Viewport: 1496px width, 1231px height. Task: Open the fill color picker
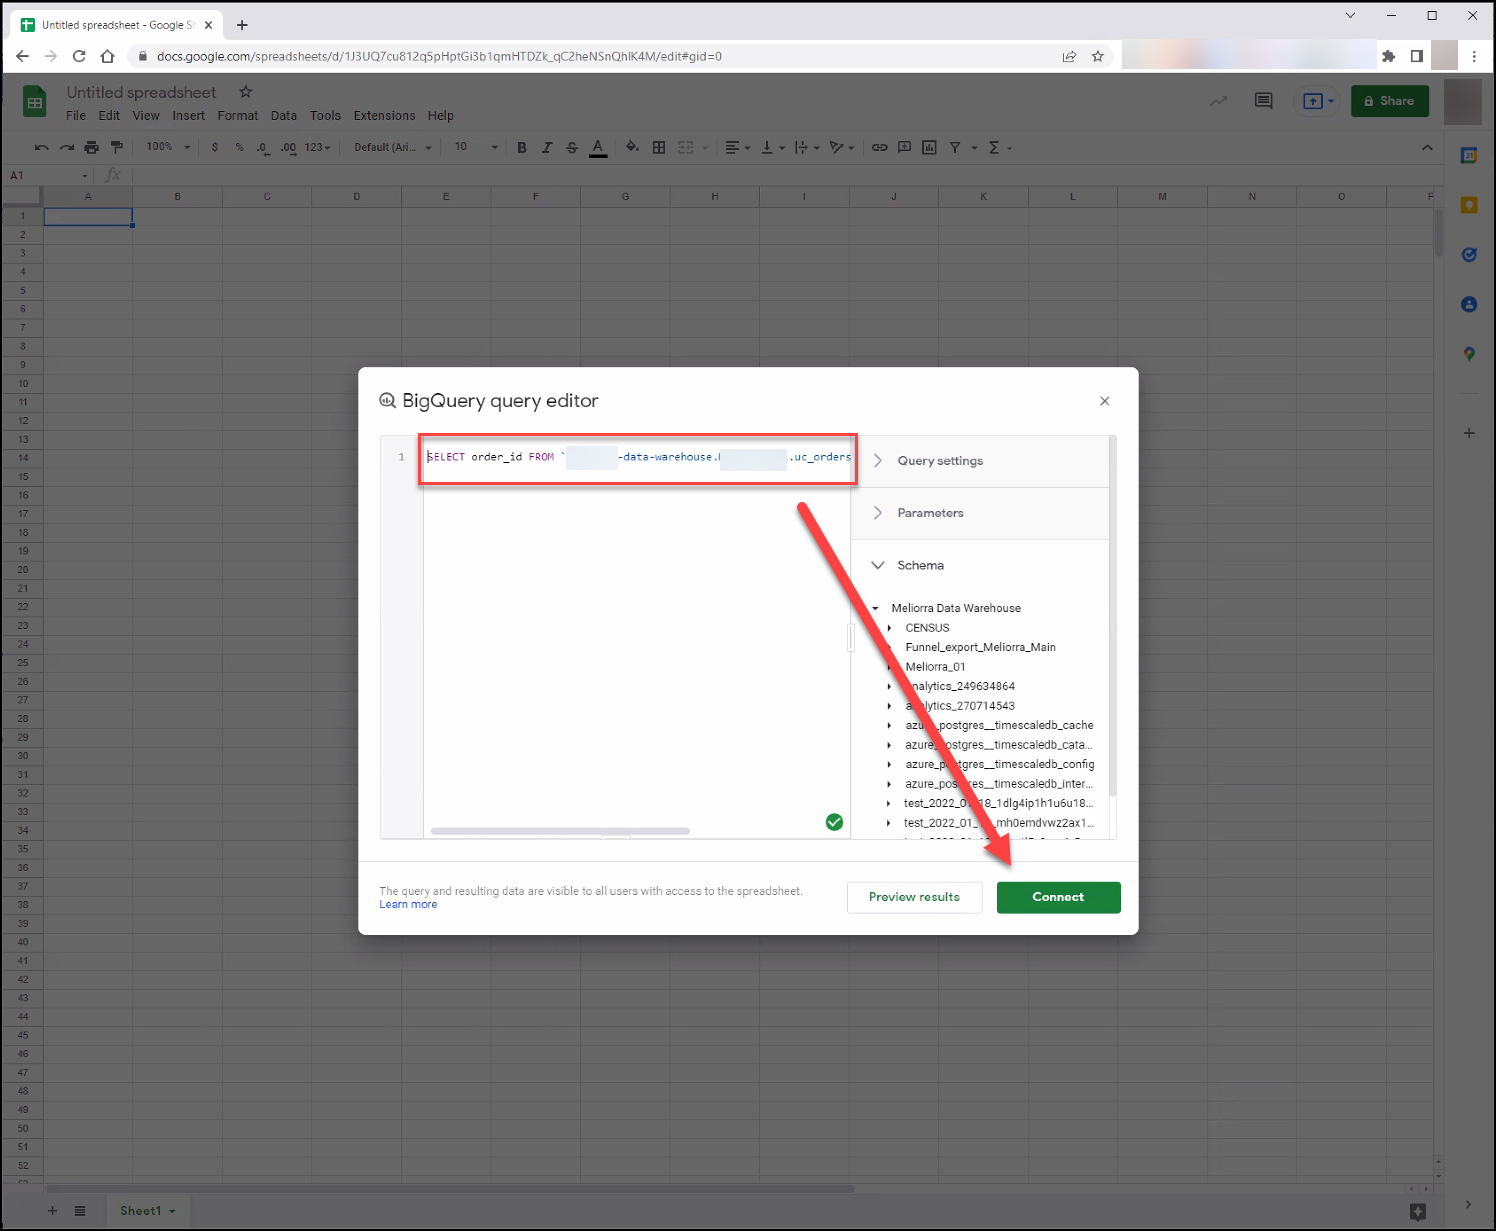(x=632, y=147)
